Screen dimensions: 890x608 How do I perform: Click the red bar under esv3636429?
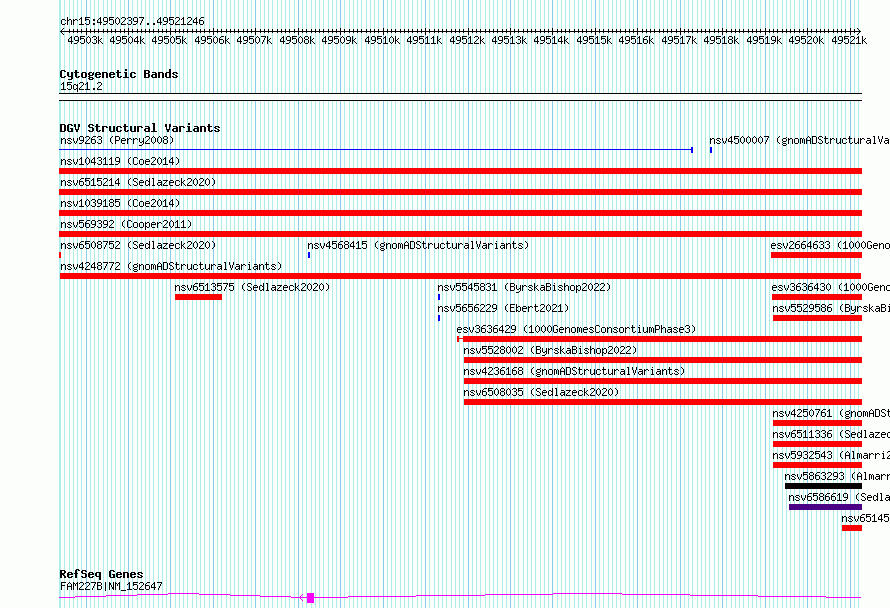660,339
